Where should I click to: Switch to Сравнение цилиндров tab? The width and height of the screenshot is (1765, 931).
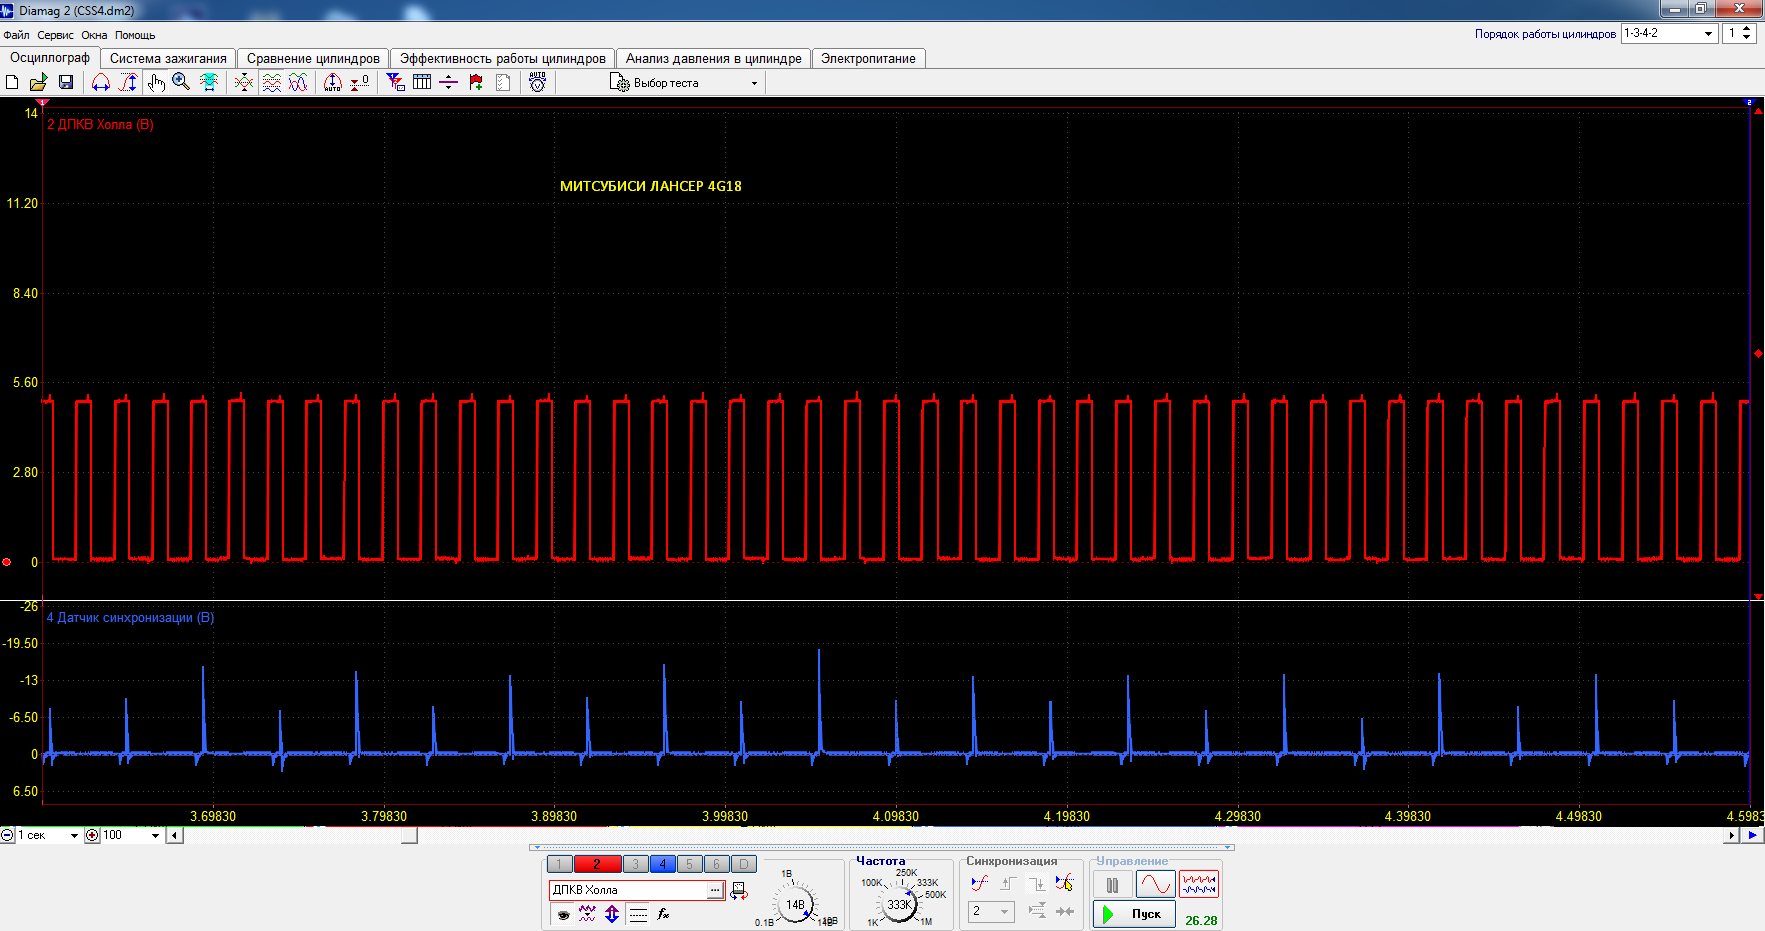click(x=313, y=59)
